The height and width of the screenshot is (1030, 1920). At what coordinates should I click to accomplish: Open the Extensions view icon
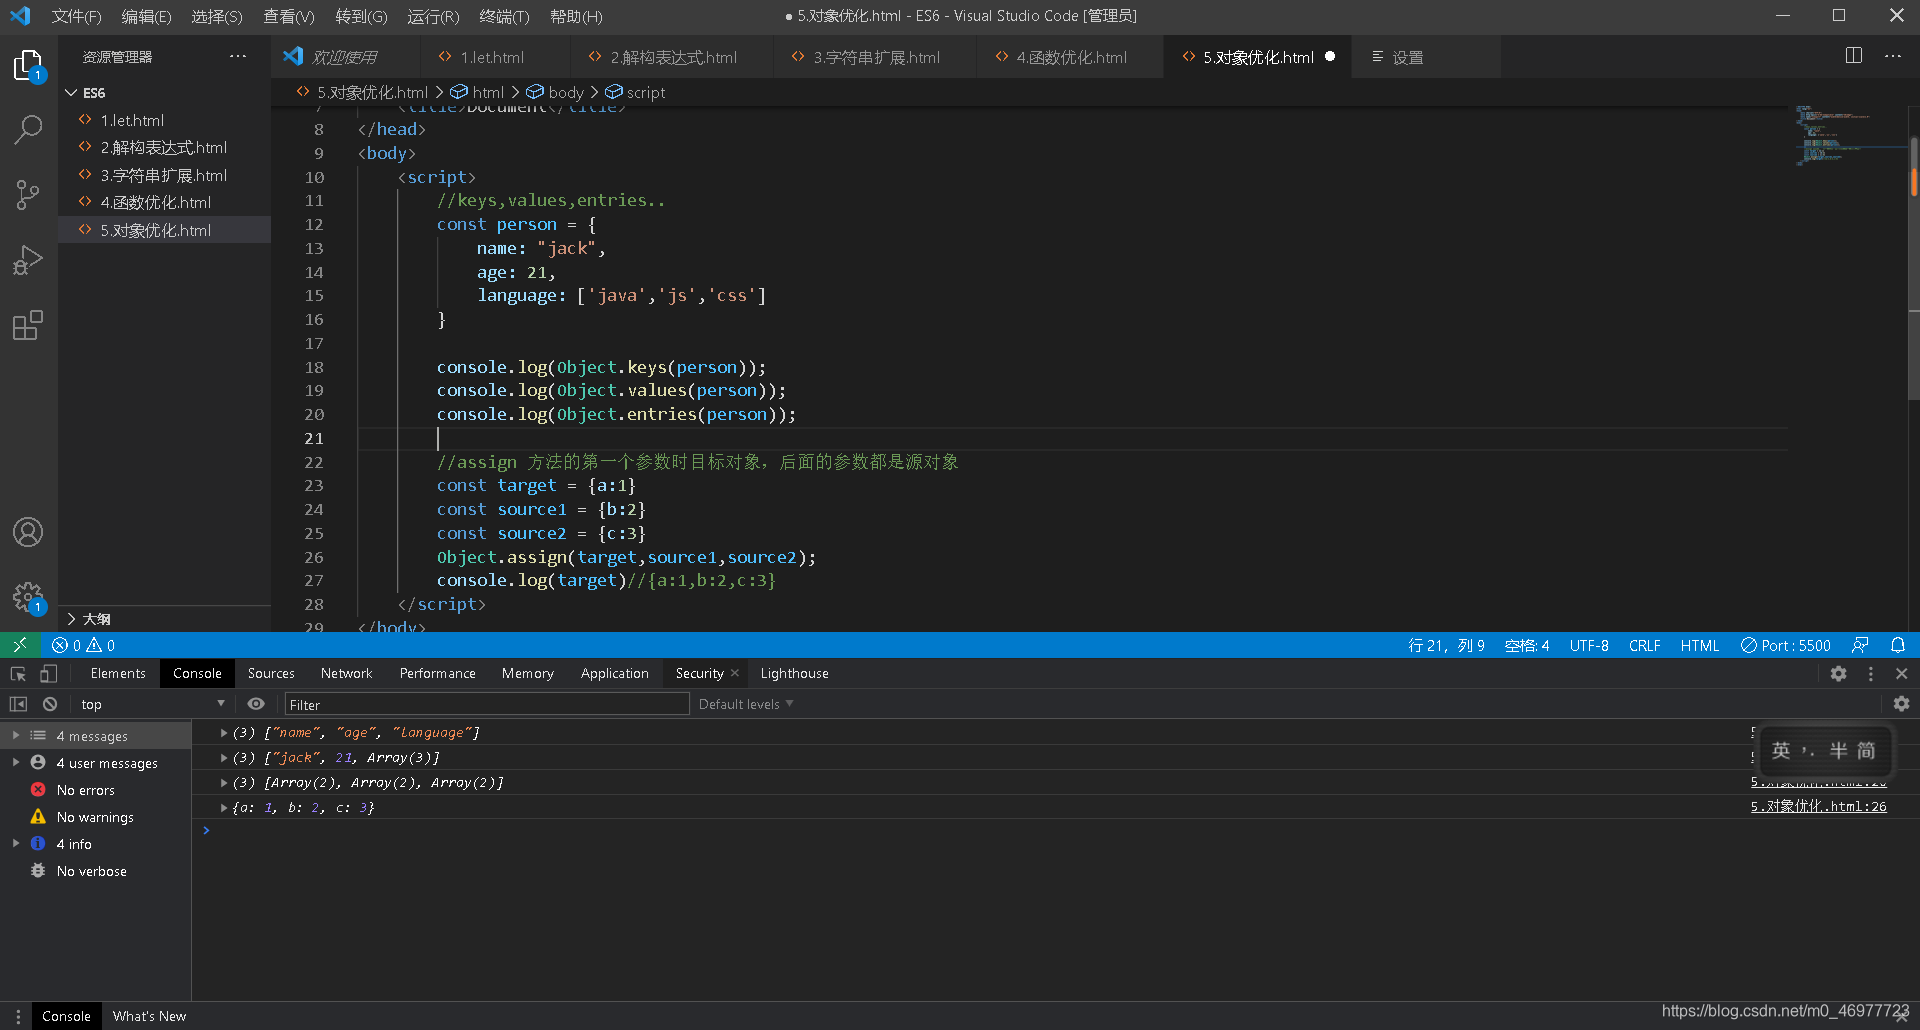pos(28,325)
